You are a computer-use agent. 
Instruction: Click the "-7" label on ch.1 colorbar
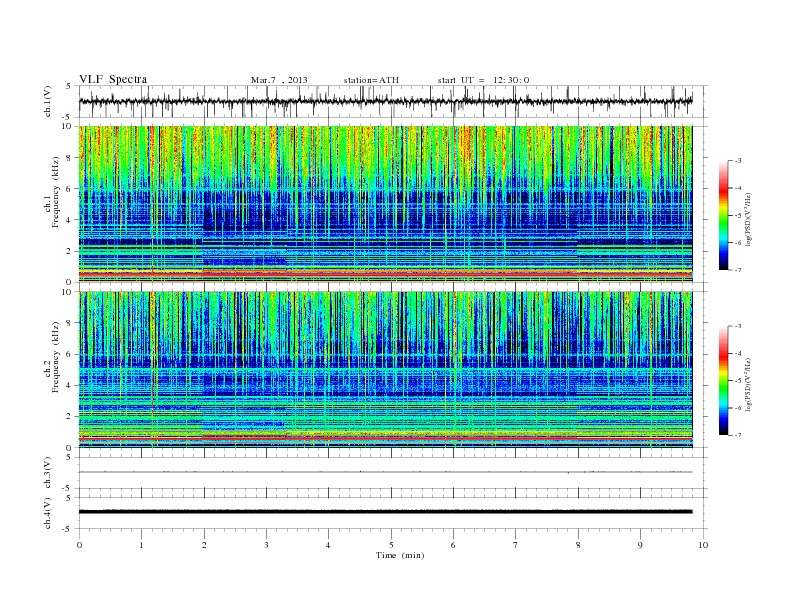tap(737, 270)
